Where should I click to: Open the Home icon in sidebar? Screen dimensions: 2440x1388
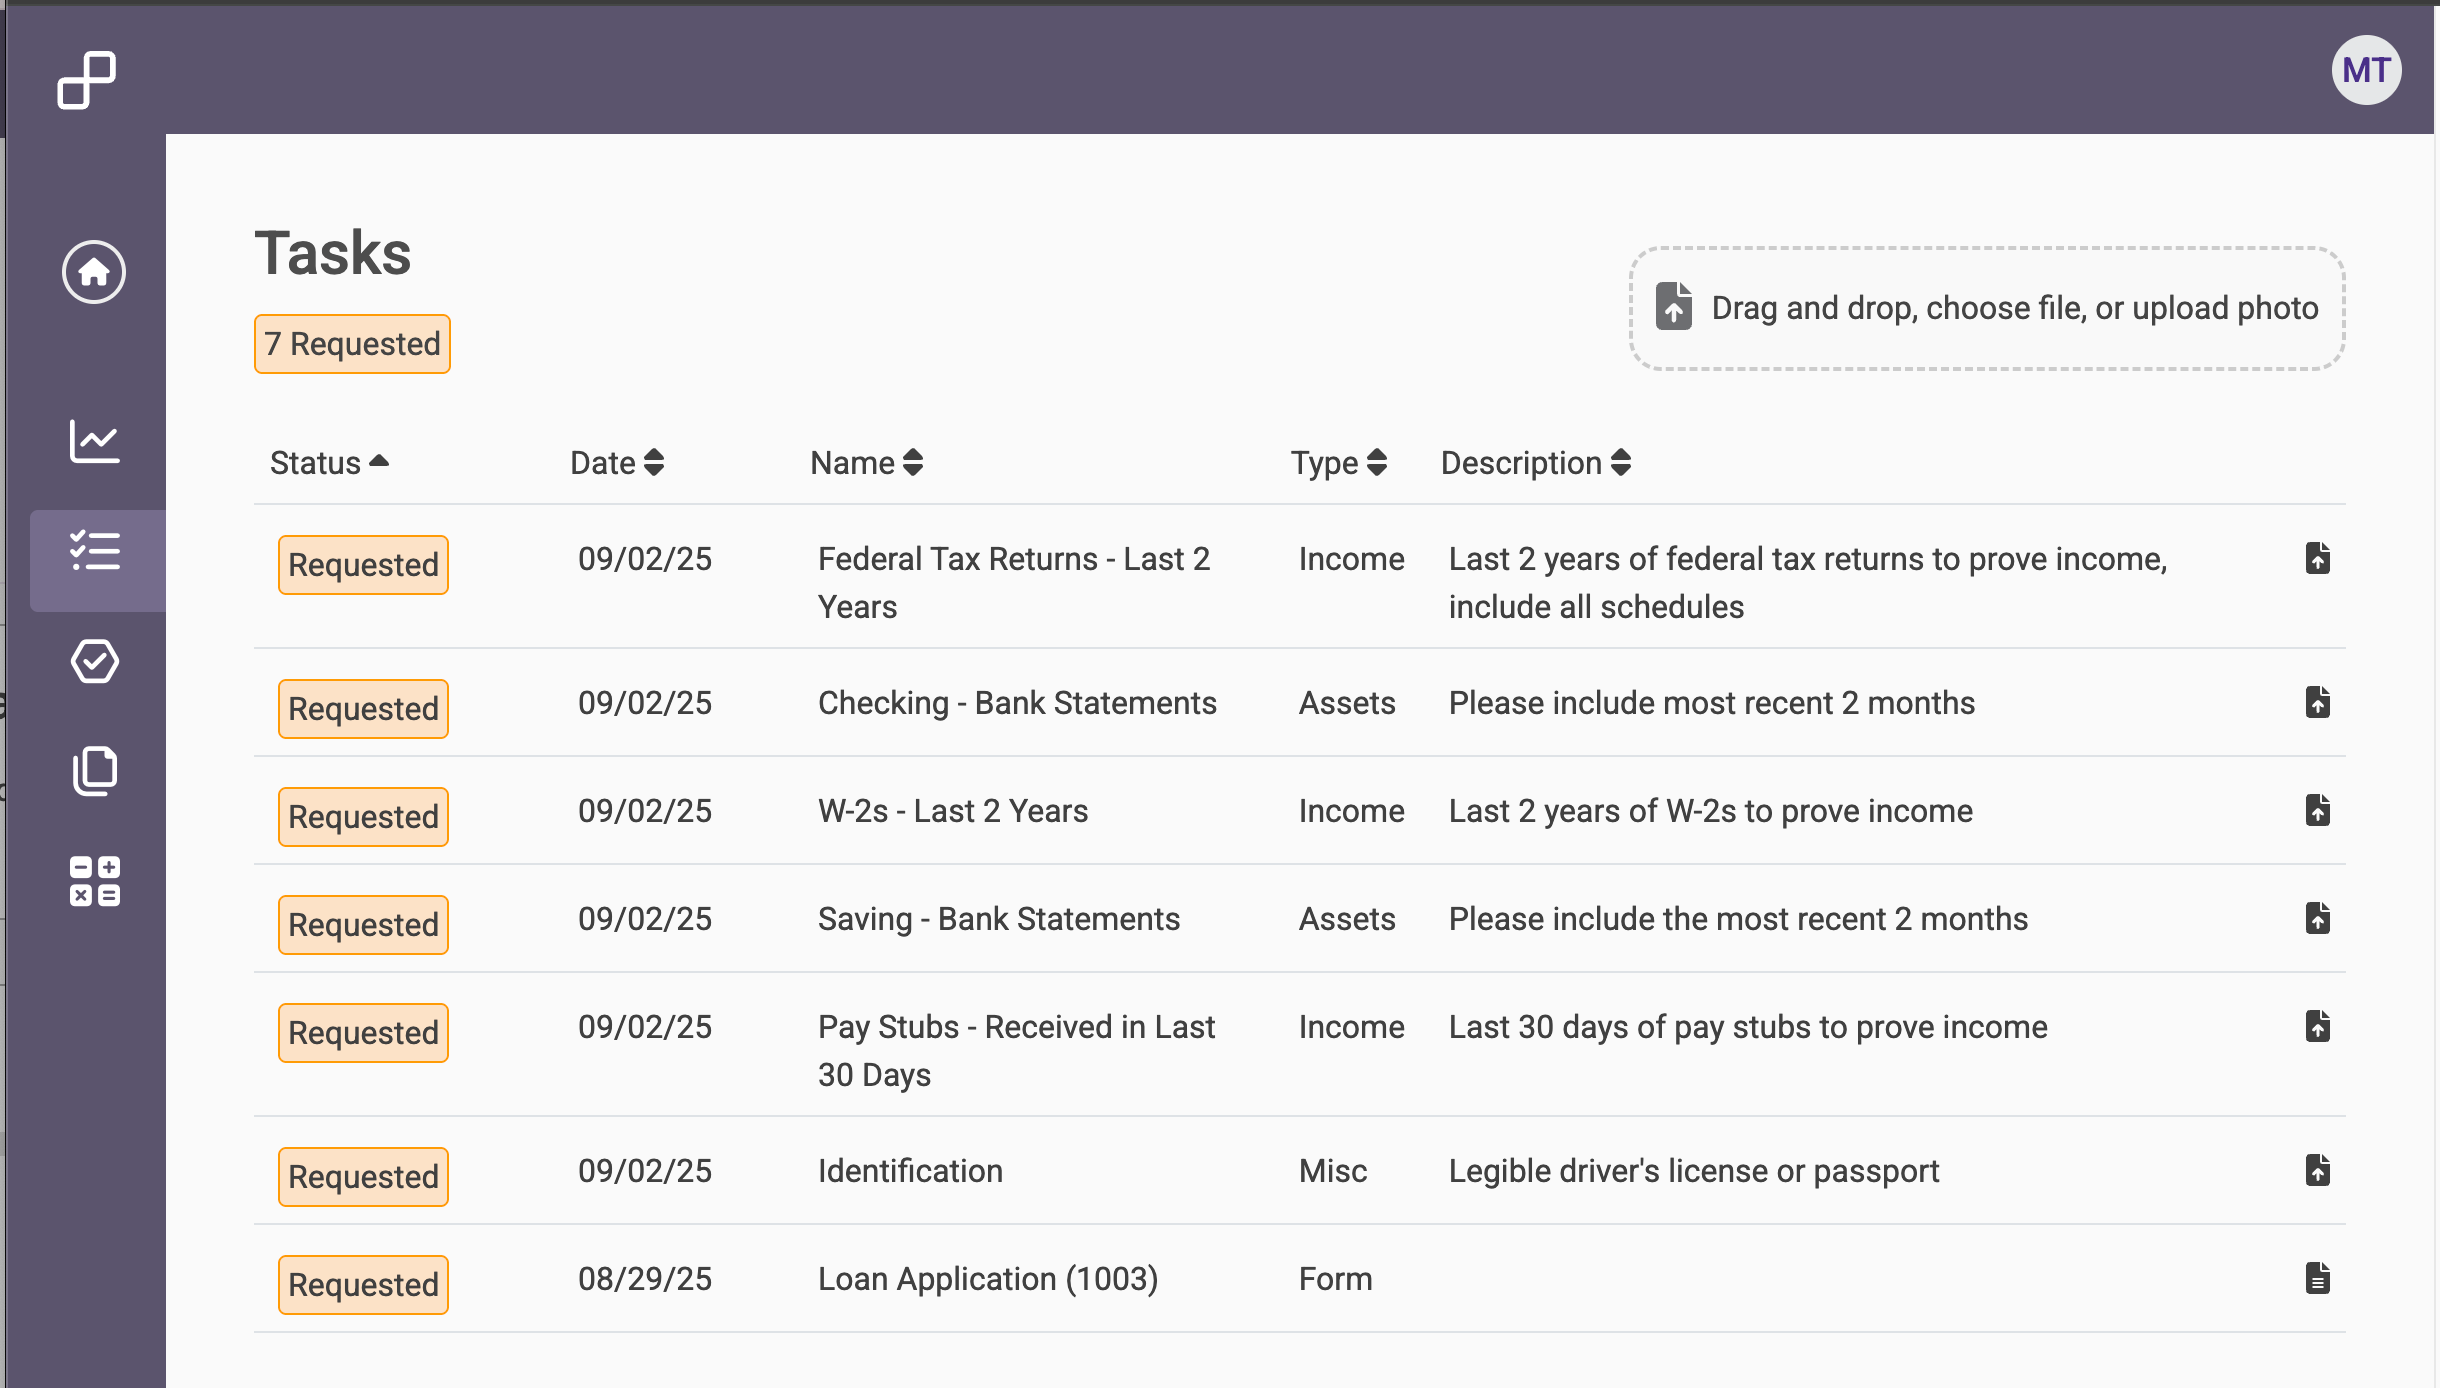pyautogui.click(x=94, y=272)
